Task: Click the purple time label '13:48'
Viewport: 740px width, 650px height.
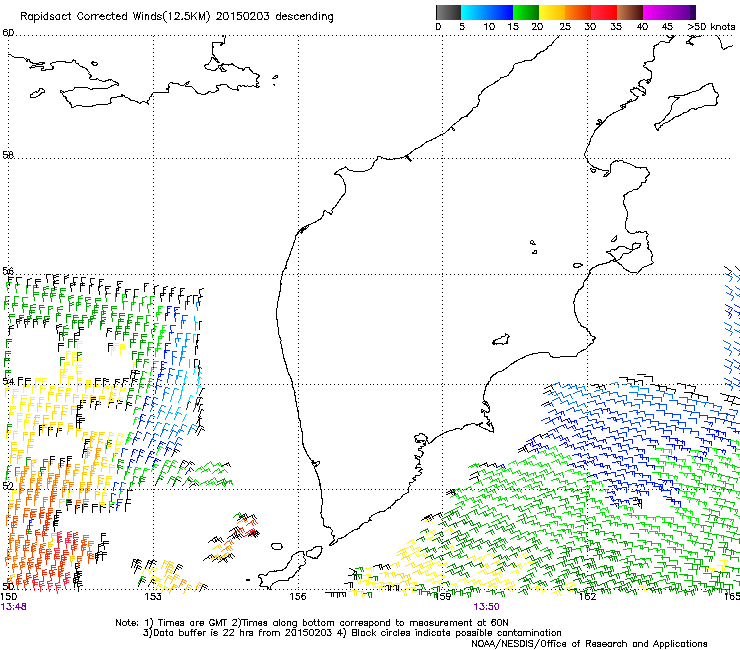Action: (x=14, y=607)
